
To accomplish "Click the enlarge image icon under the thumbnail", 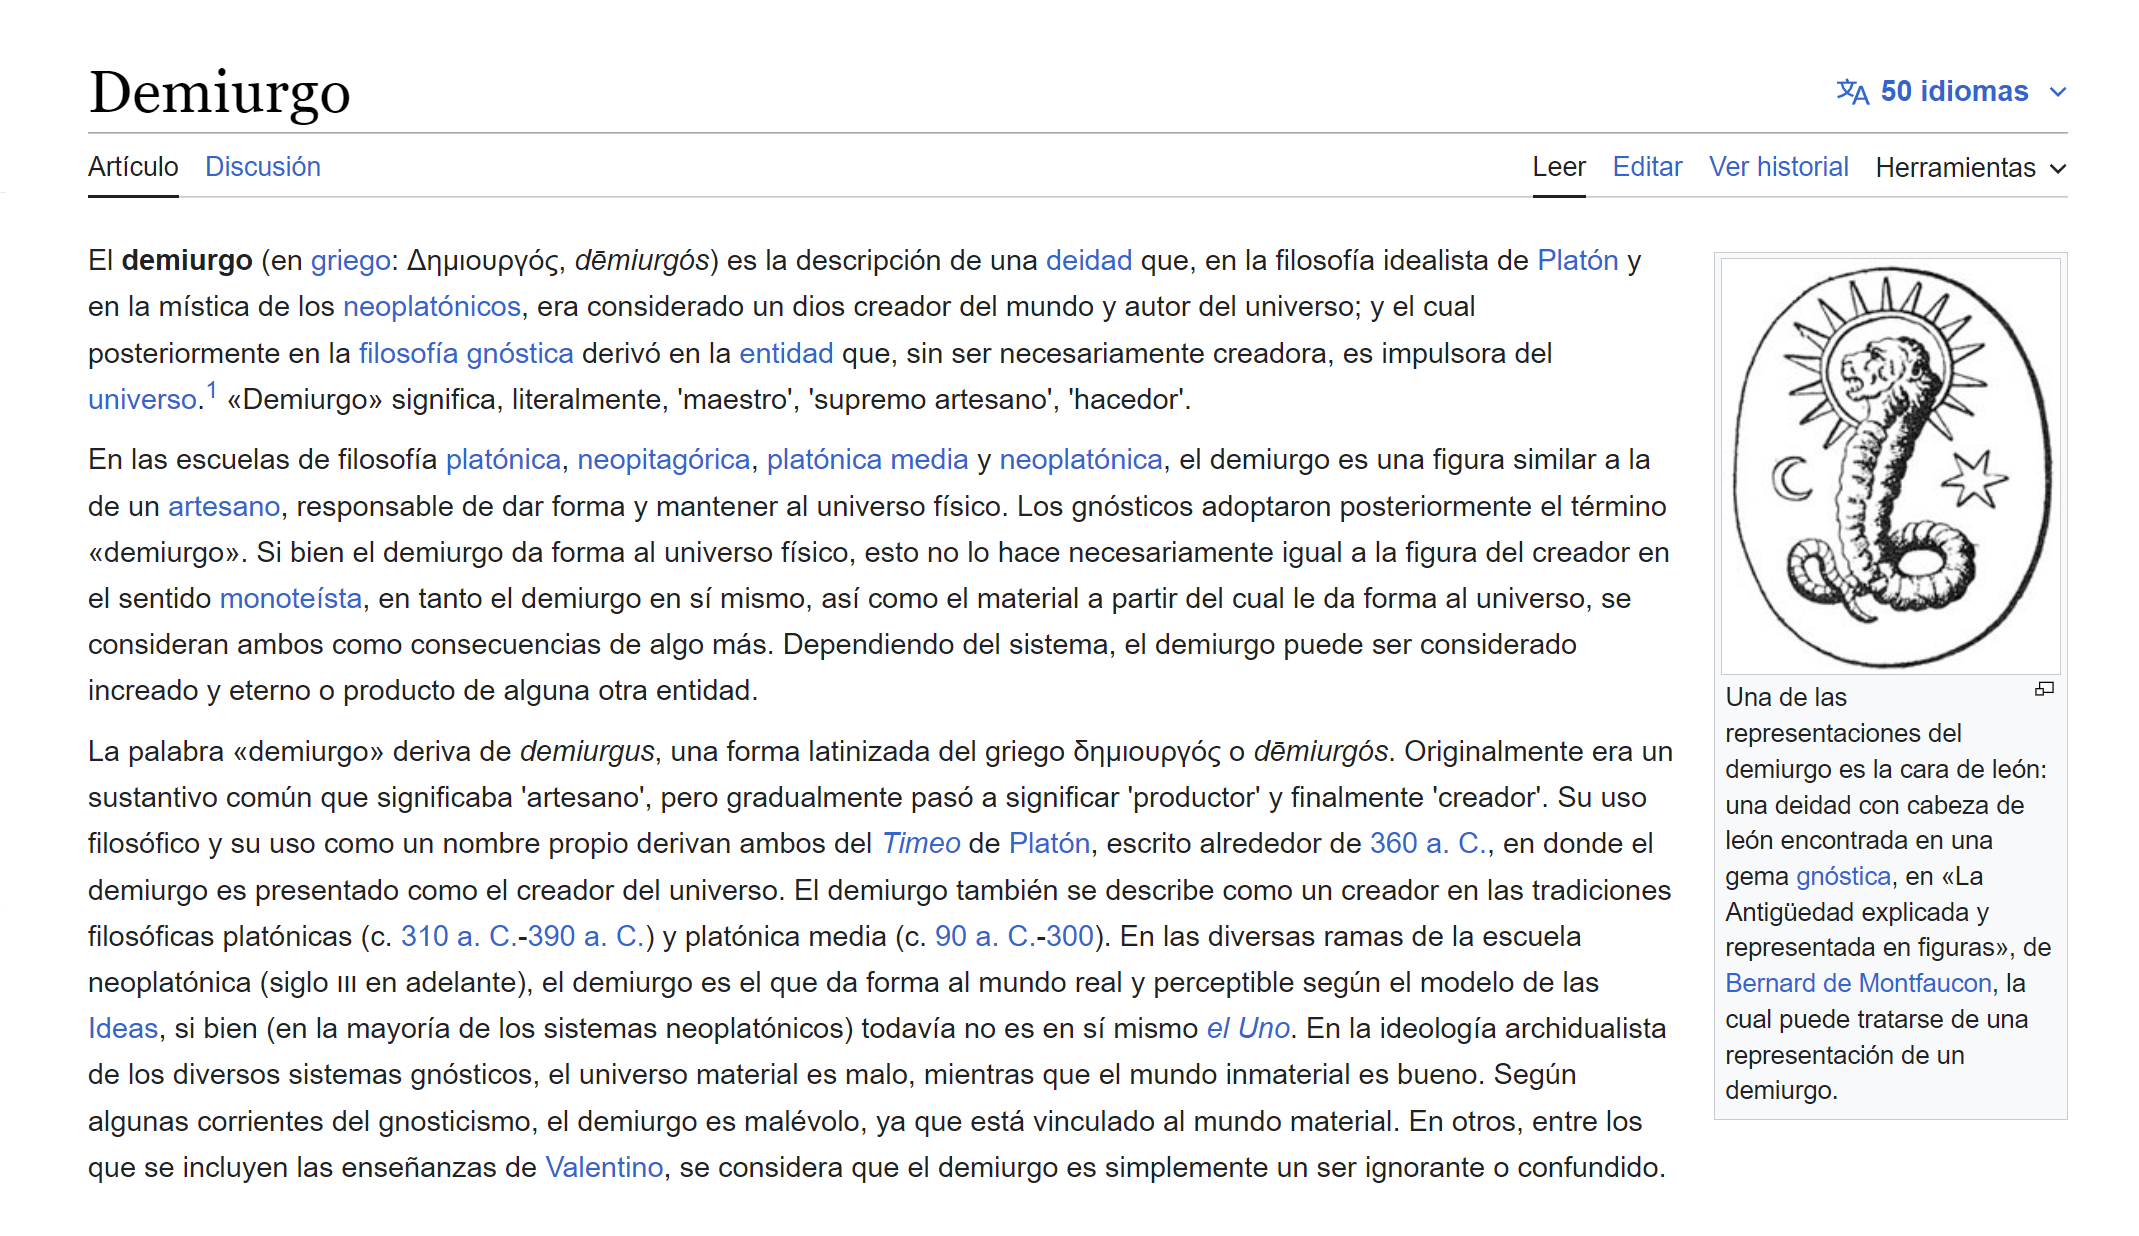I will point(2044,689).
